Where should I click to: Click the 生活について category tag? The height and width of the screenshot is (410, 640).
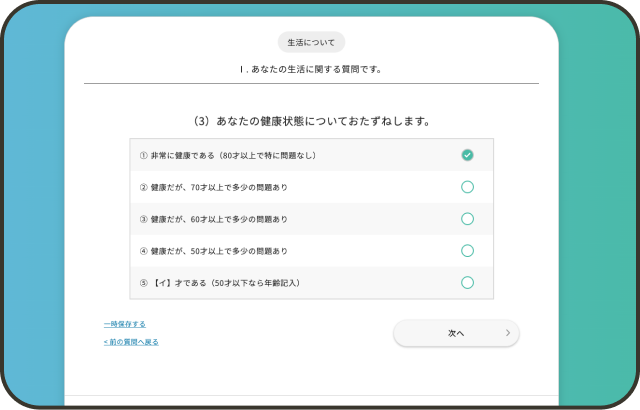point(311,43)
